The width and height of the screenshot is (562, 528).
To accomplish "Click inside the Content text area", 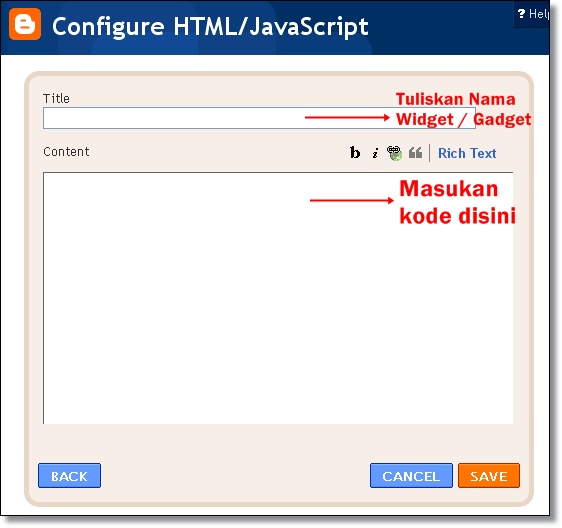I will [x=278, y=298].
